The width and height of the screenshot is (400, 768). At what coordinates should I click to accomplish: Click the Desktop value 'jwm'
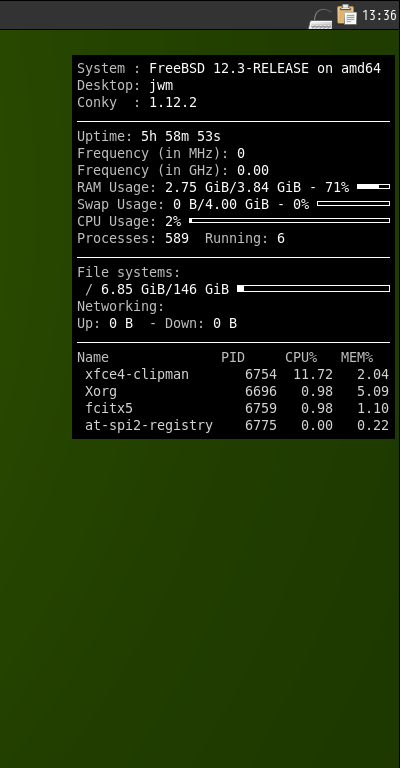(161, 86)
